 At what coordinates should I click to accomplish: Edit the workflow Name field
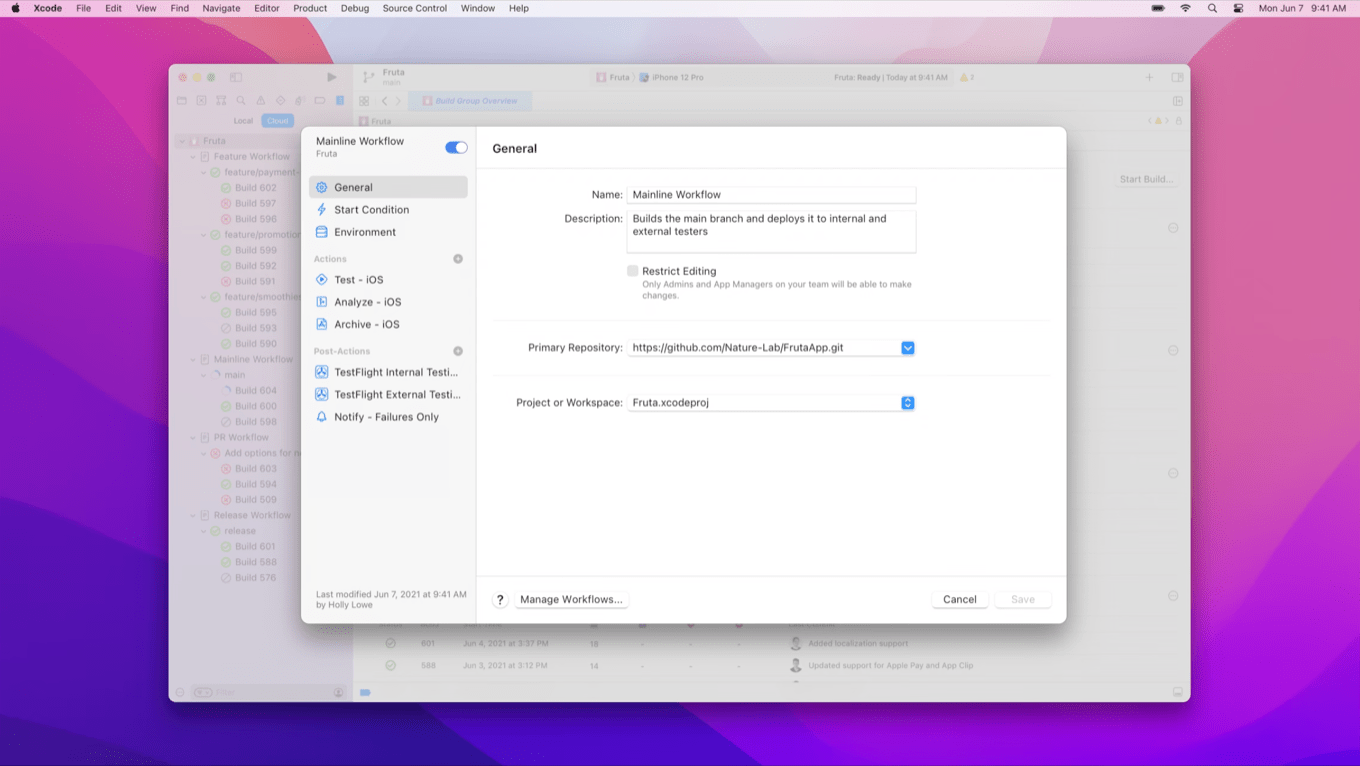point(771,195)
